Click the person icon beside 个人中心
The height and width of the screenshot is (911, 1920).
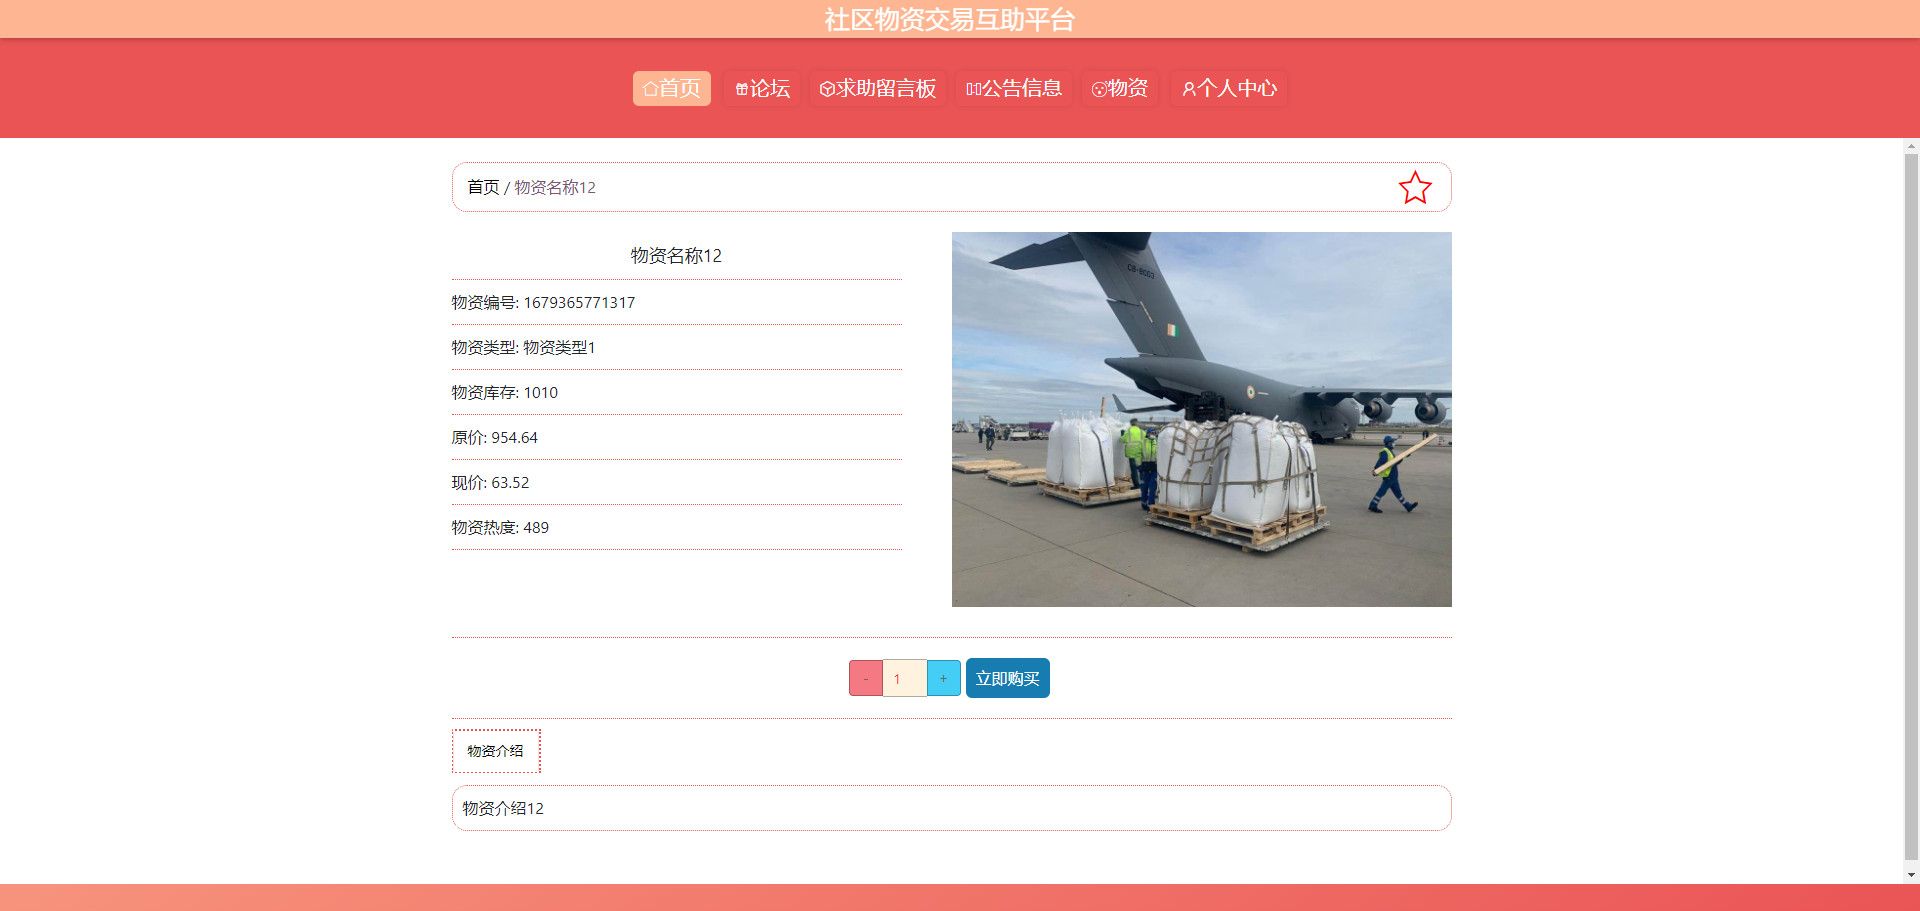pos(1189,89)
